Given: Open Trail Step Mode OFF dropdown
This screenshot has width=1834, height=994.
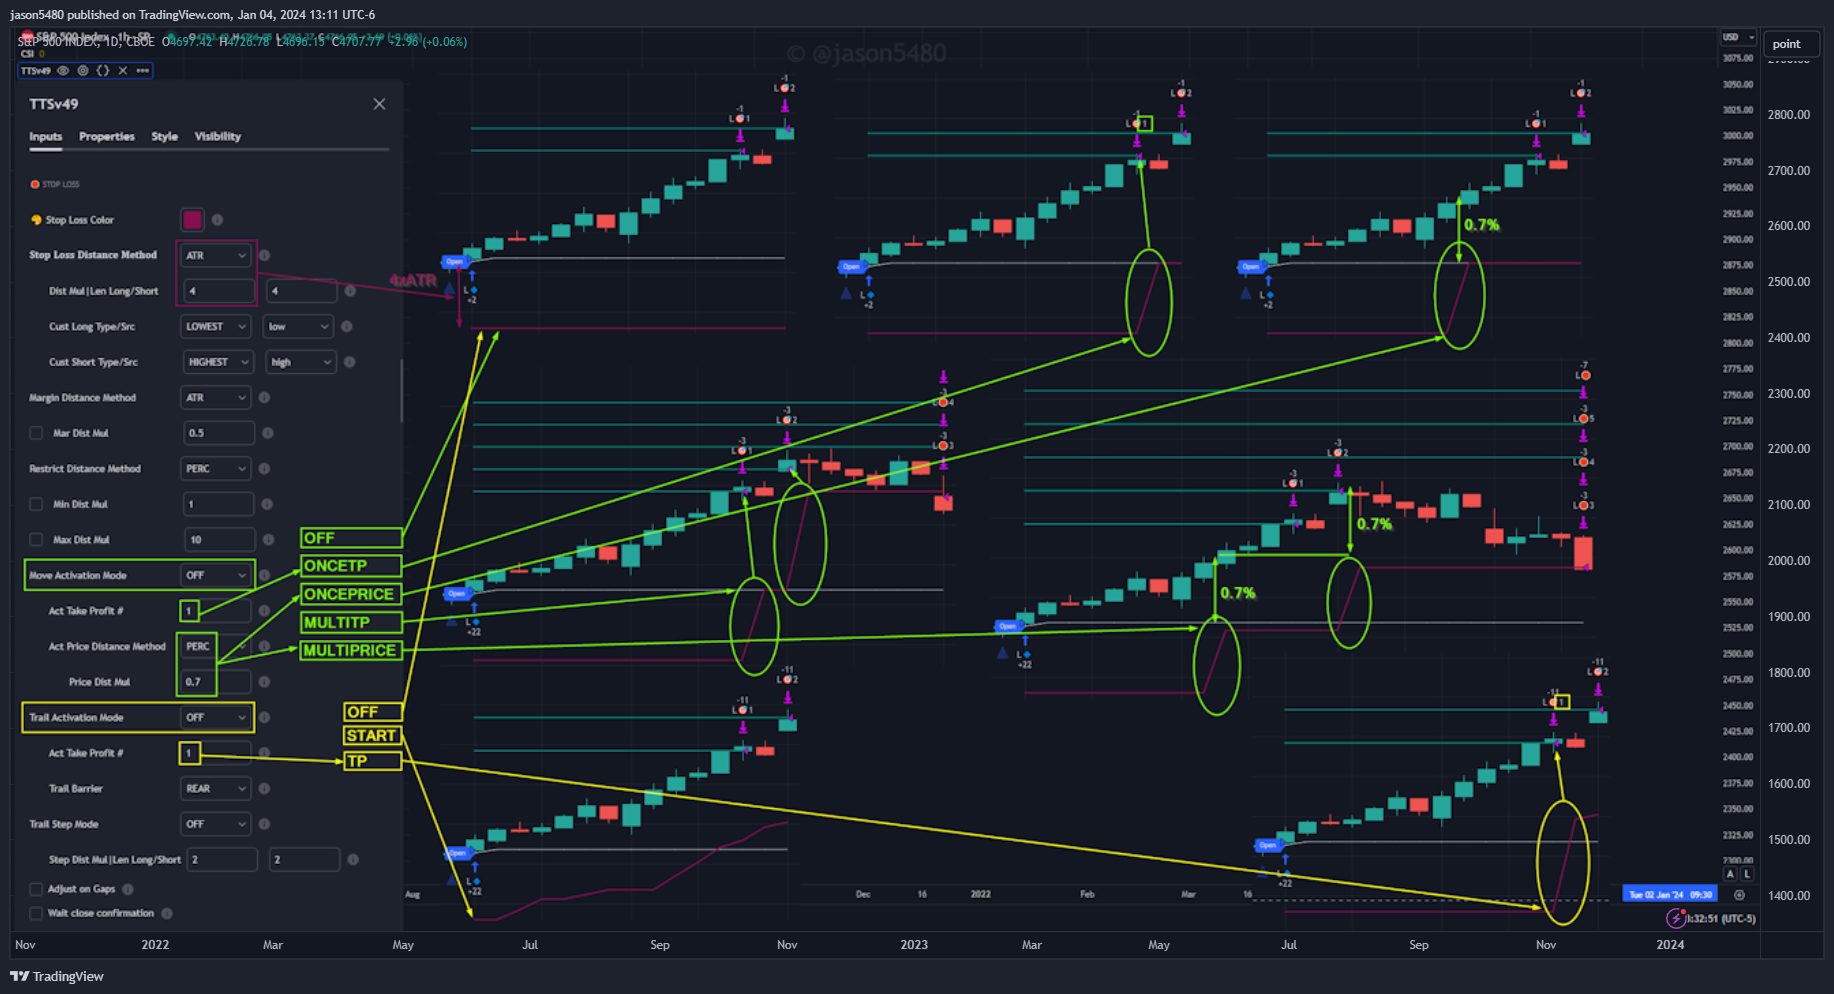Looking at the screenshot, I should pos(216,824).
